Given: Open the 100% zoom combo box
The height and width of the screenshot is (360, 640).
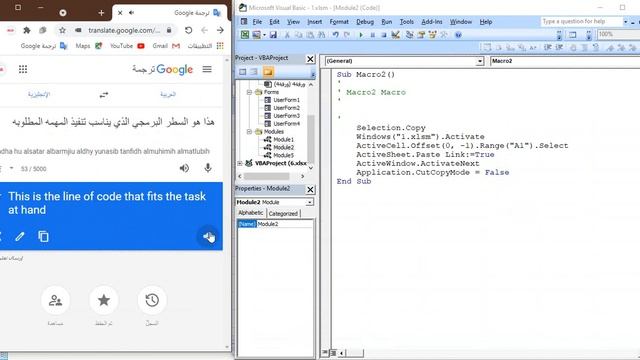Looking at the screenshot, I should [618, 34].
